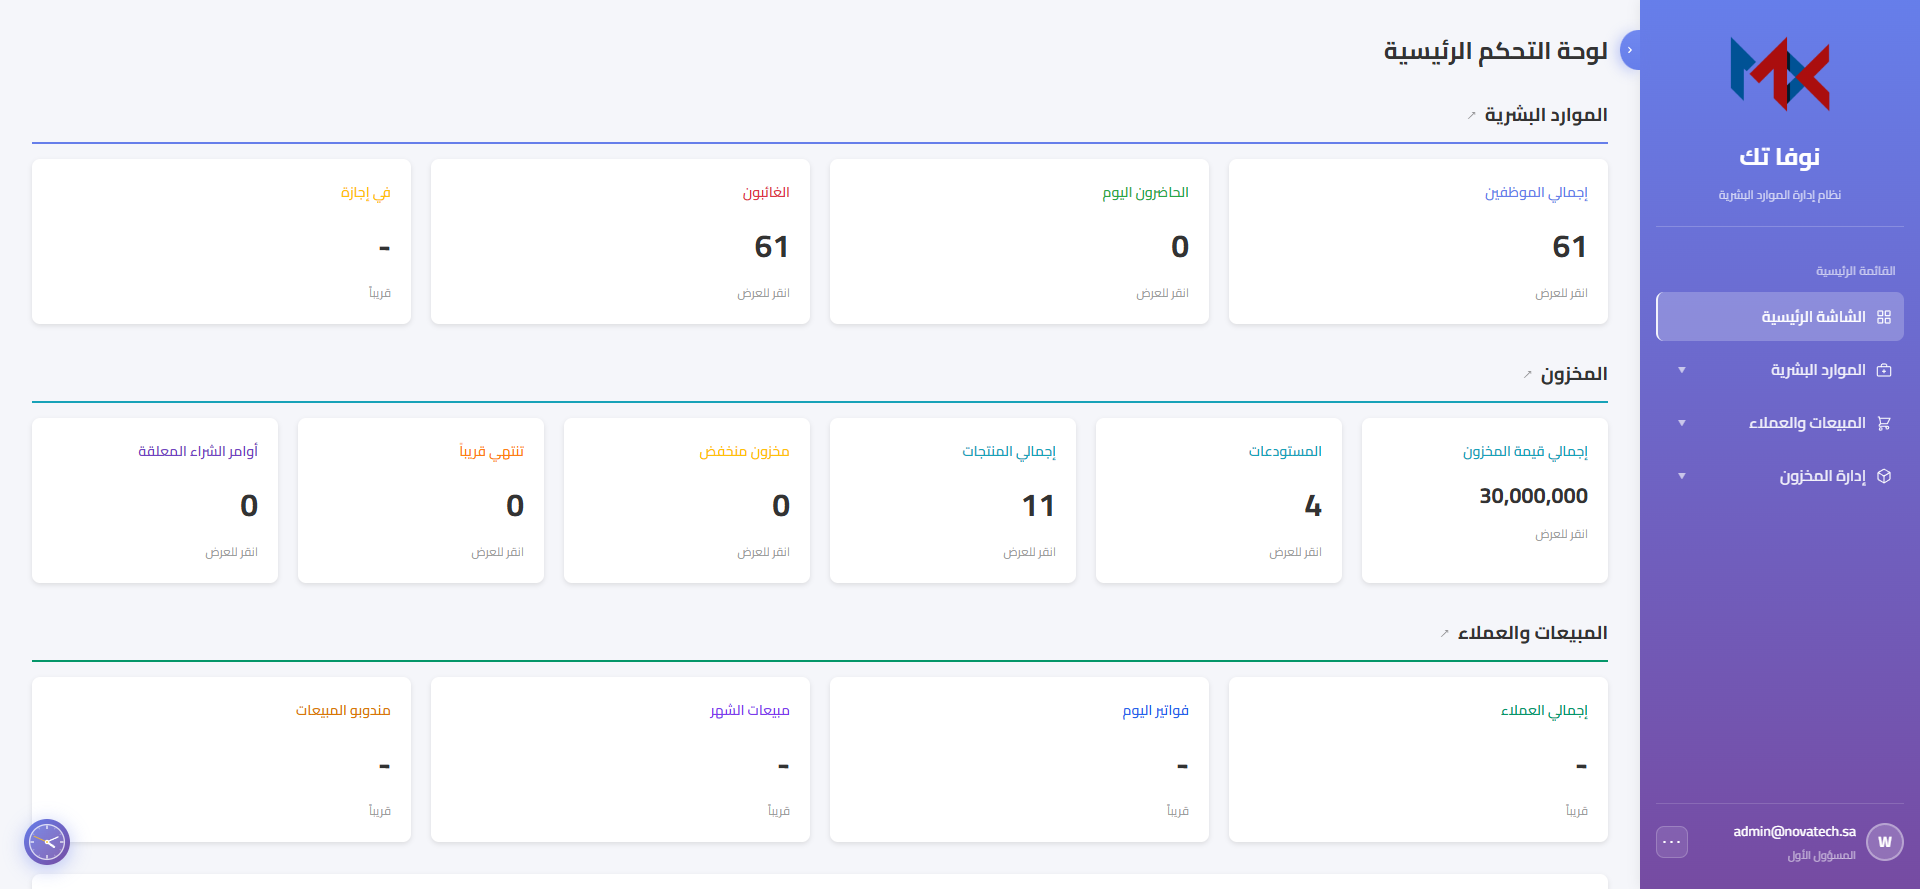Expand the المبيعات والعملاء sidebar dropdown arrow
This screenshot has width=1920, height=889.
click(x=1682, y=423)
